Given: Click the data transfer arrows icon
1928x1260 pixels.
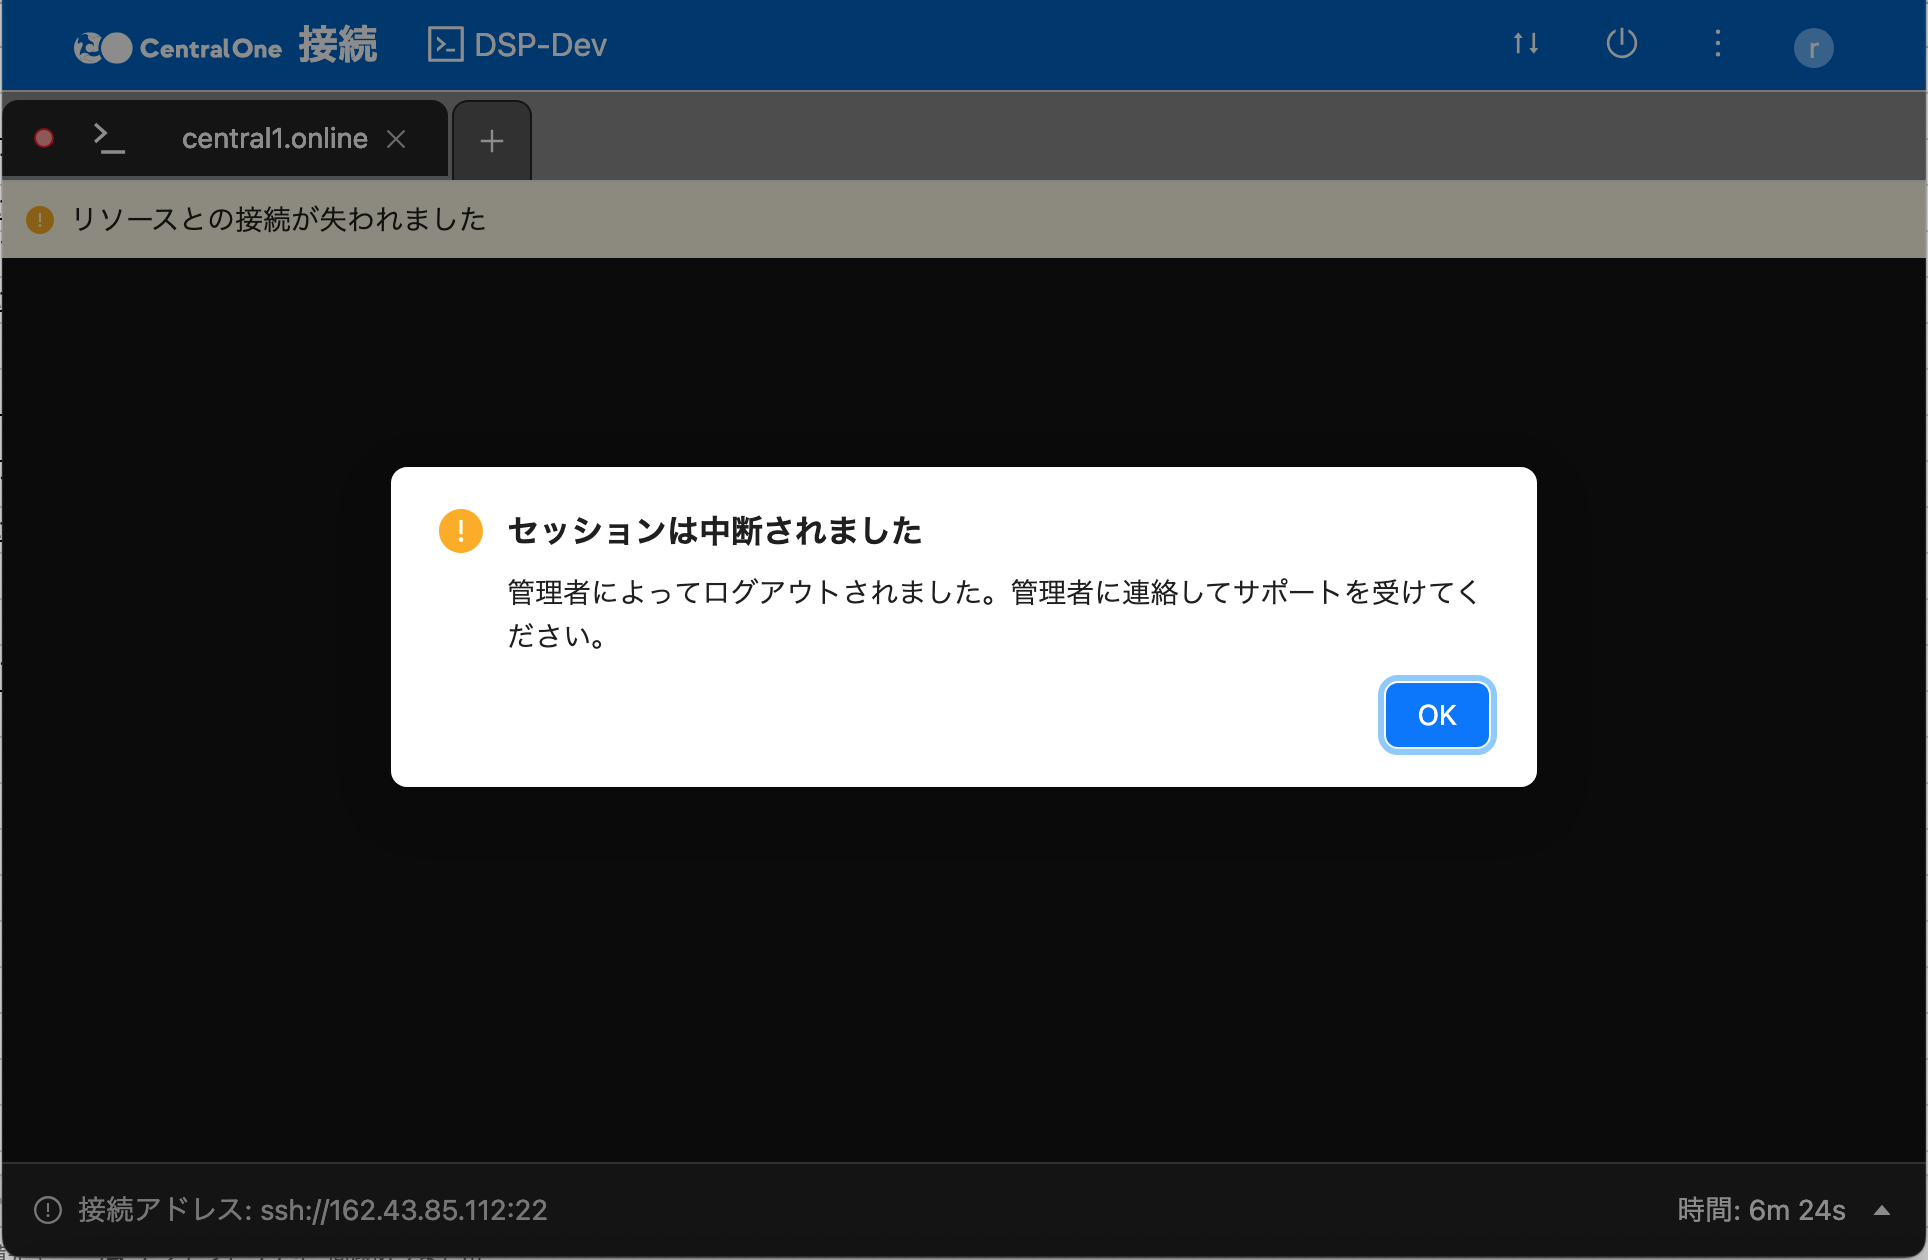Looking at the screenshot, I should [1525, 44].
